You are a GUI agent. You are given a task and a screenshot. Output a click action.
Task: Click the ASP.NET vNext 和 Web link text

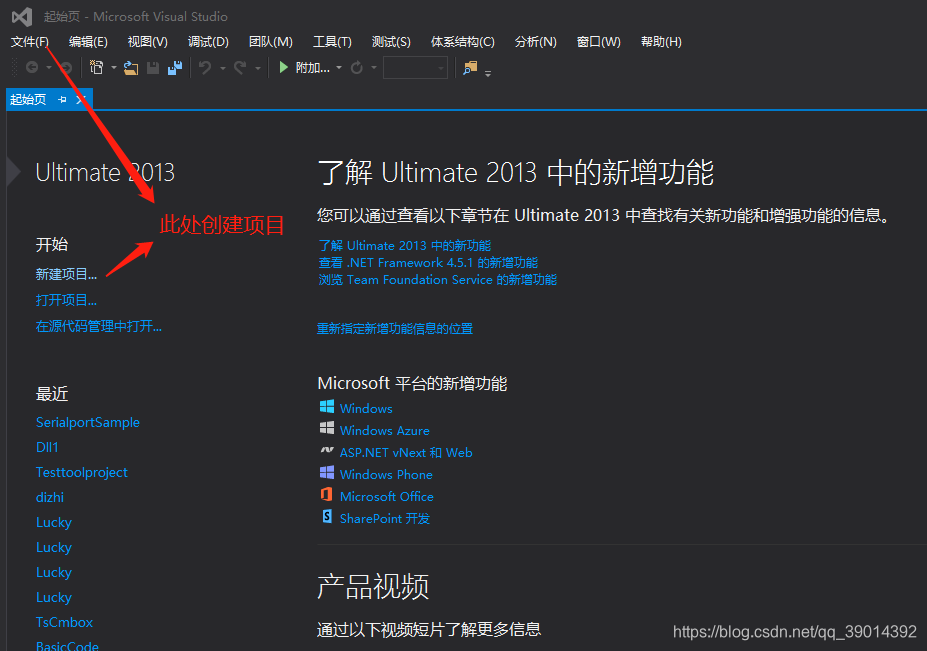[406, 452]
